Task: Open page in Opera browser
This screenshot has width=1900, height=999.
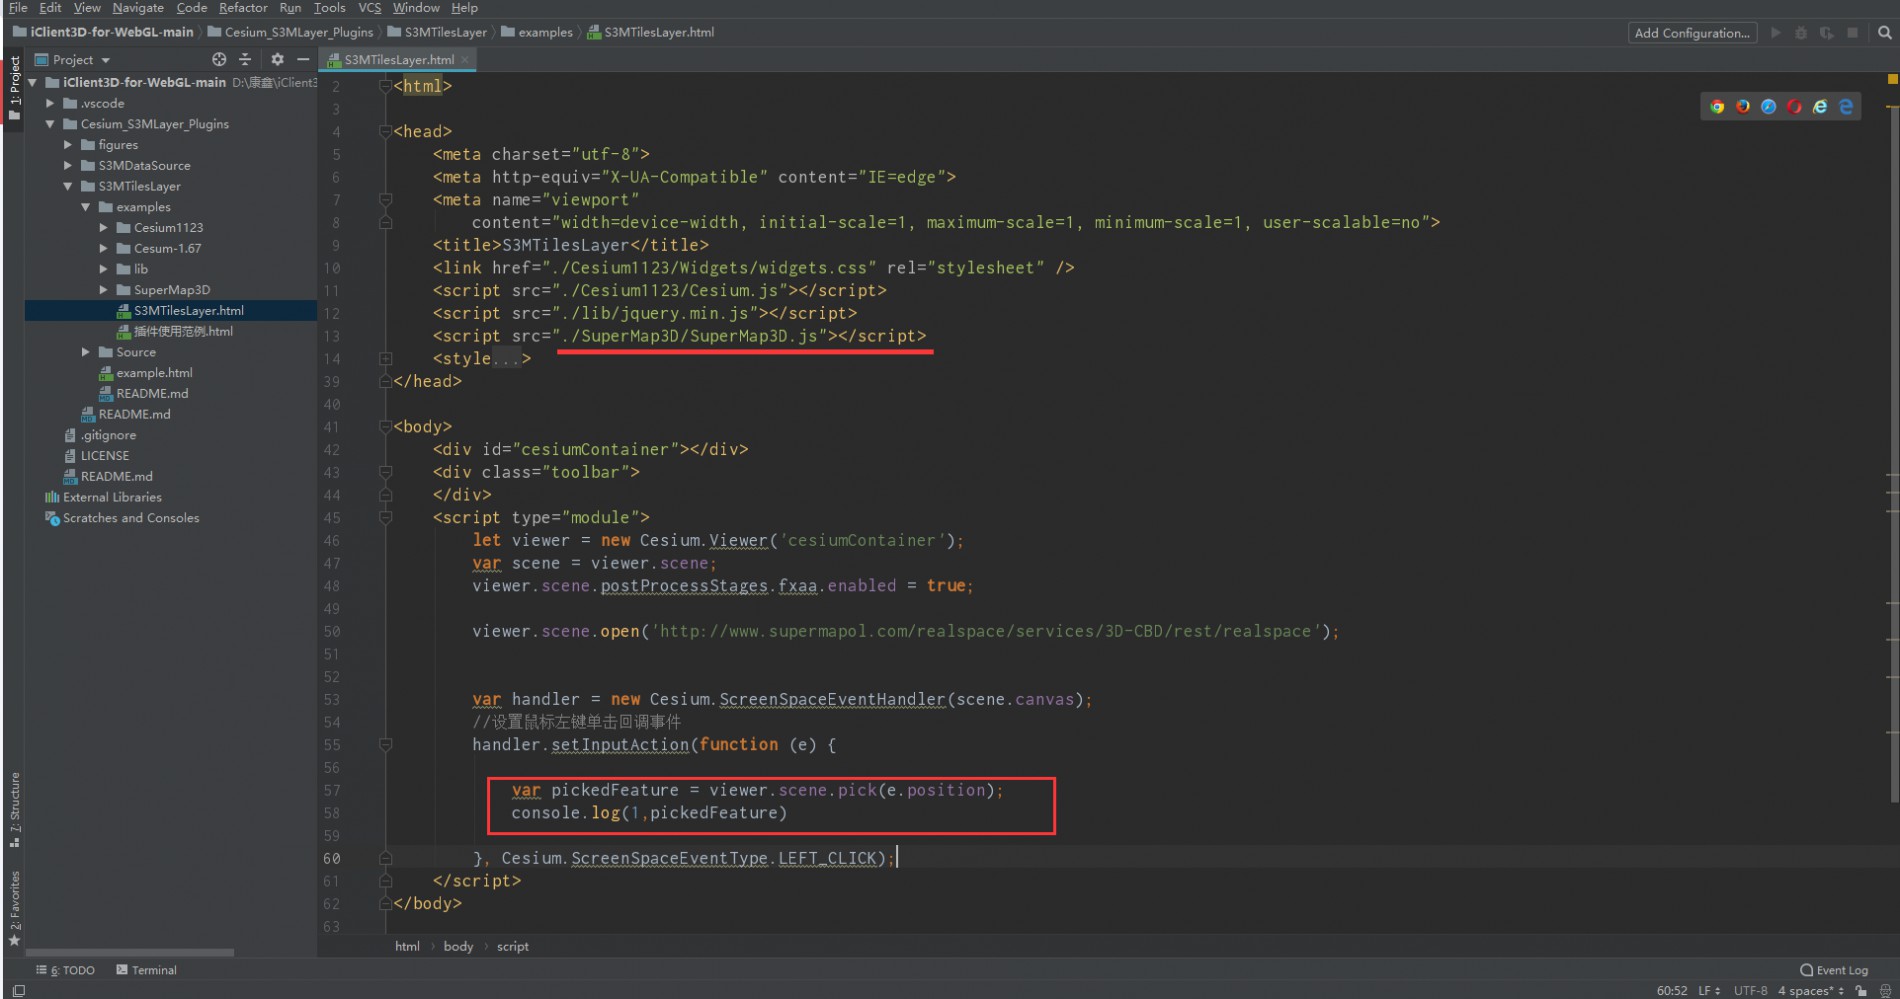Action: point(1795,107)
